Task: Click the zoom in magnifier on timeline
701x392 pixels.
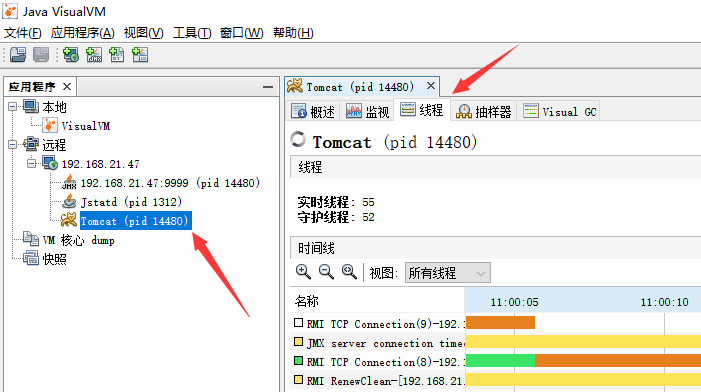Action: pyautogui.click(x=303, y=271)
